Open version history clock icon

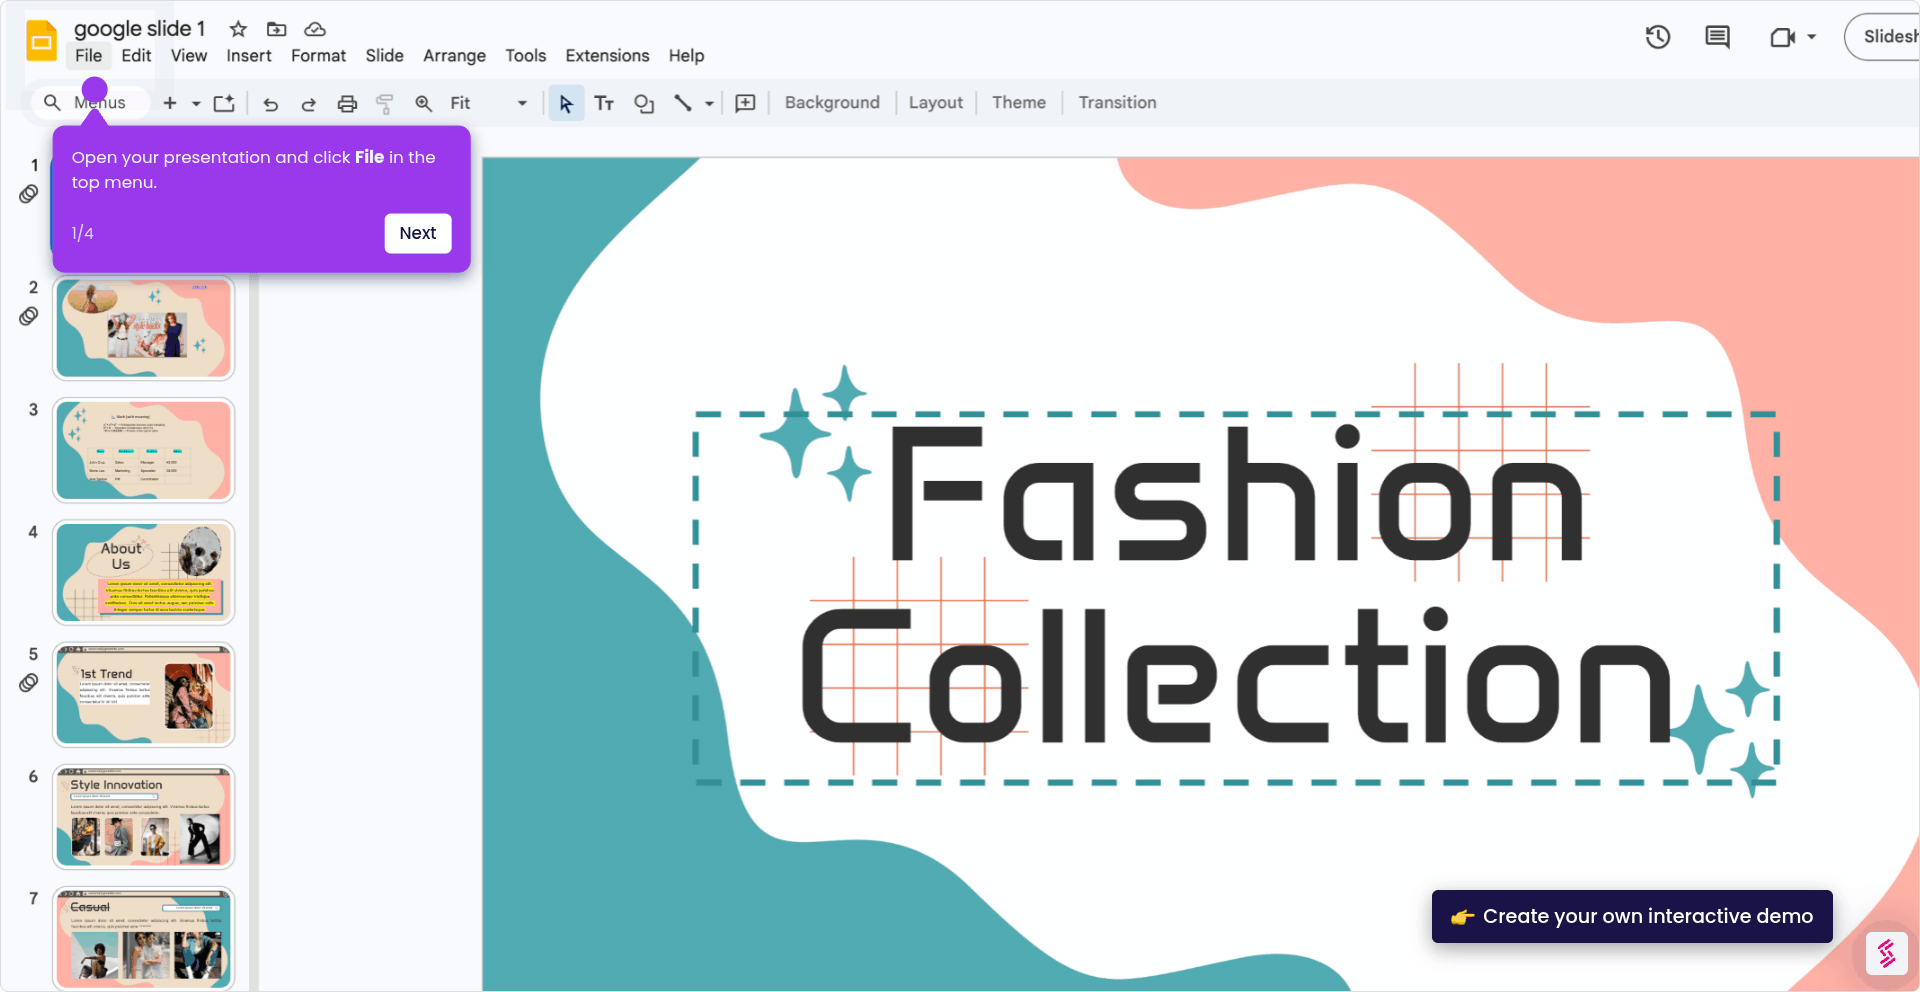1658,37
